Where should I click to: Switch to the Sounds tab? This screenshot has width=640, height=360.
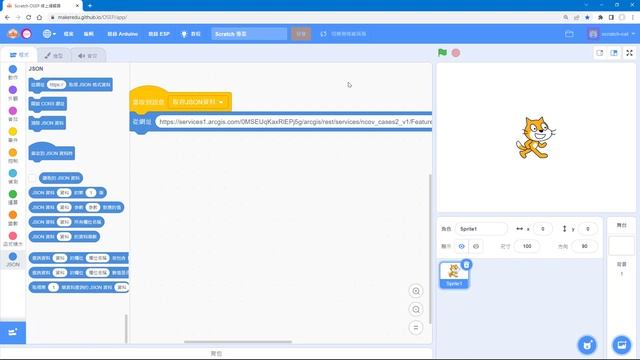(x=88, y=56)
